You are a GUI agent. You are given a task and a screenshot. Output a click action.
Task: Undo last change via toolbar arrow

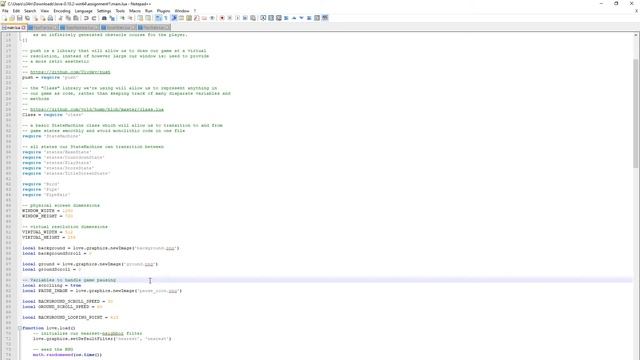coord(86,18)
